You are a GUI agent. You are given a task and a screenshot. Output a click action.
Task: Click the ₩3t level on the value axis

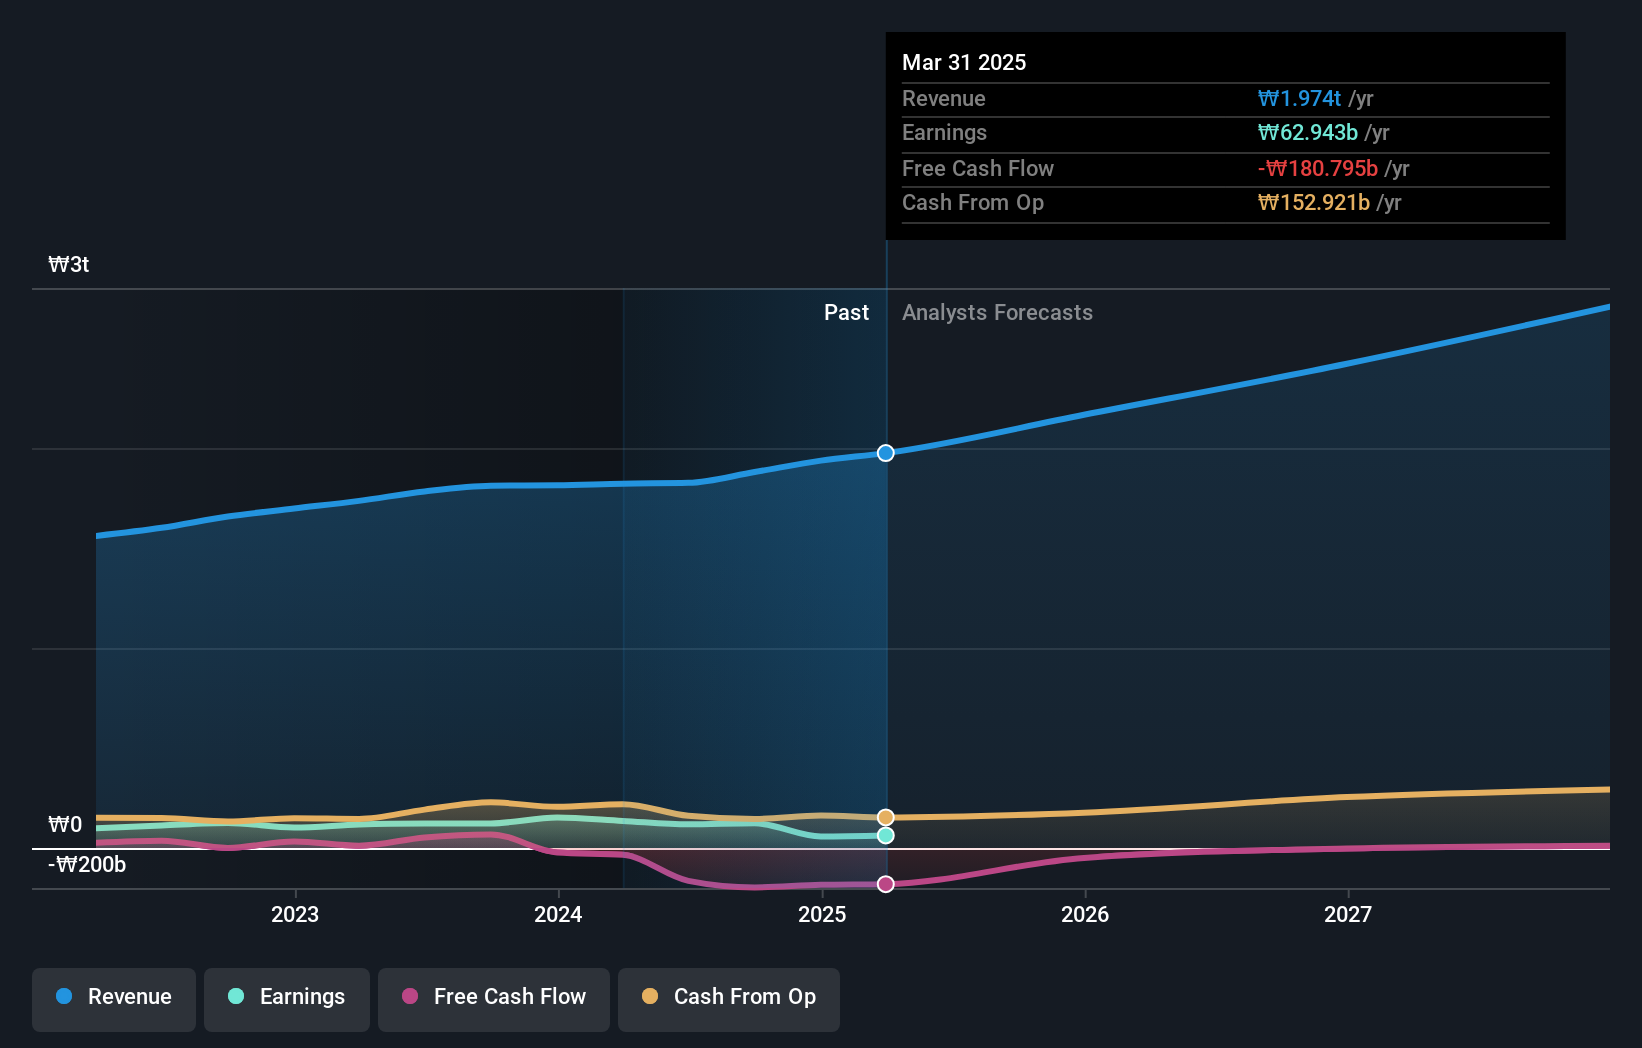coord(67,264)
